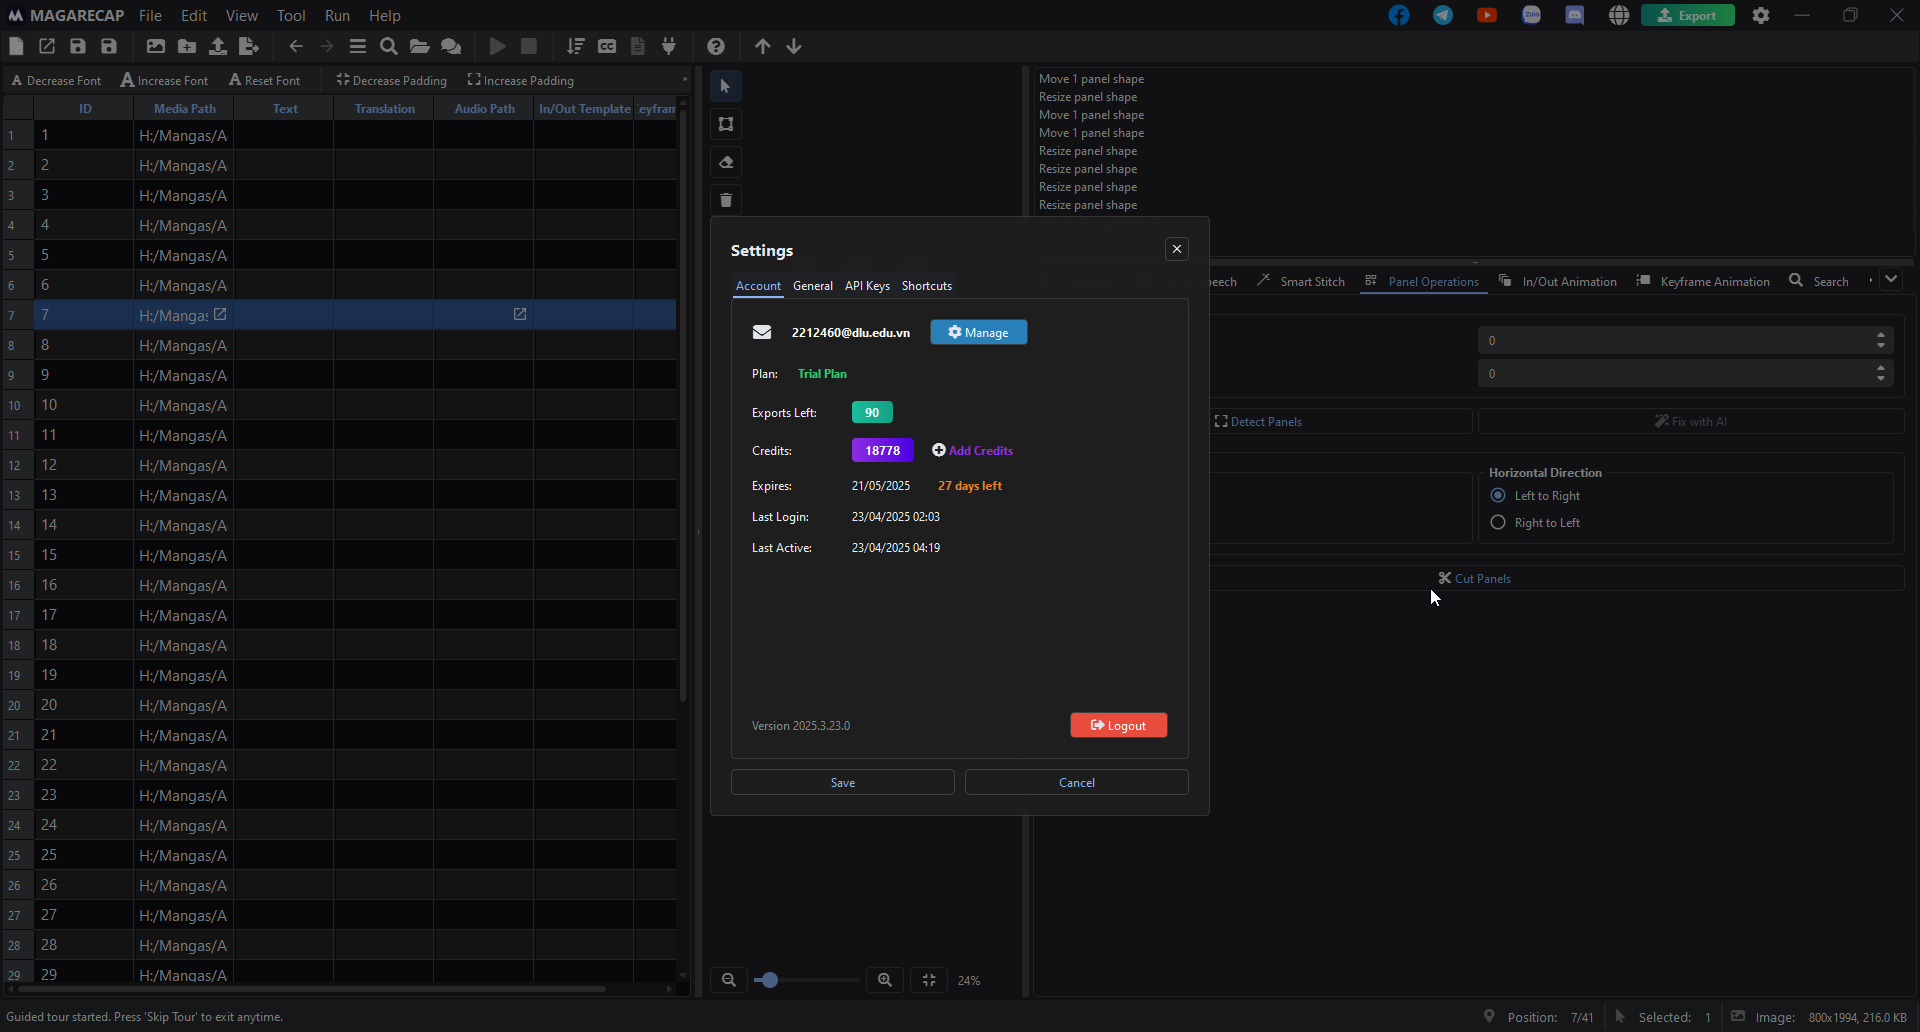Switch to the Smart Stitch tab
Image resolution: width=1920 pixels, height=1032 pixels.
coord(1301,282)
